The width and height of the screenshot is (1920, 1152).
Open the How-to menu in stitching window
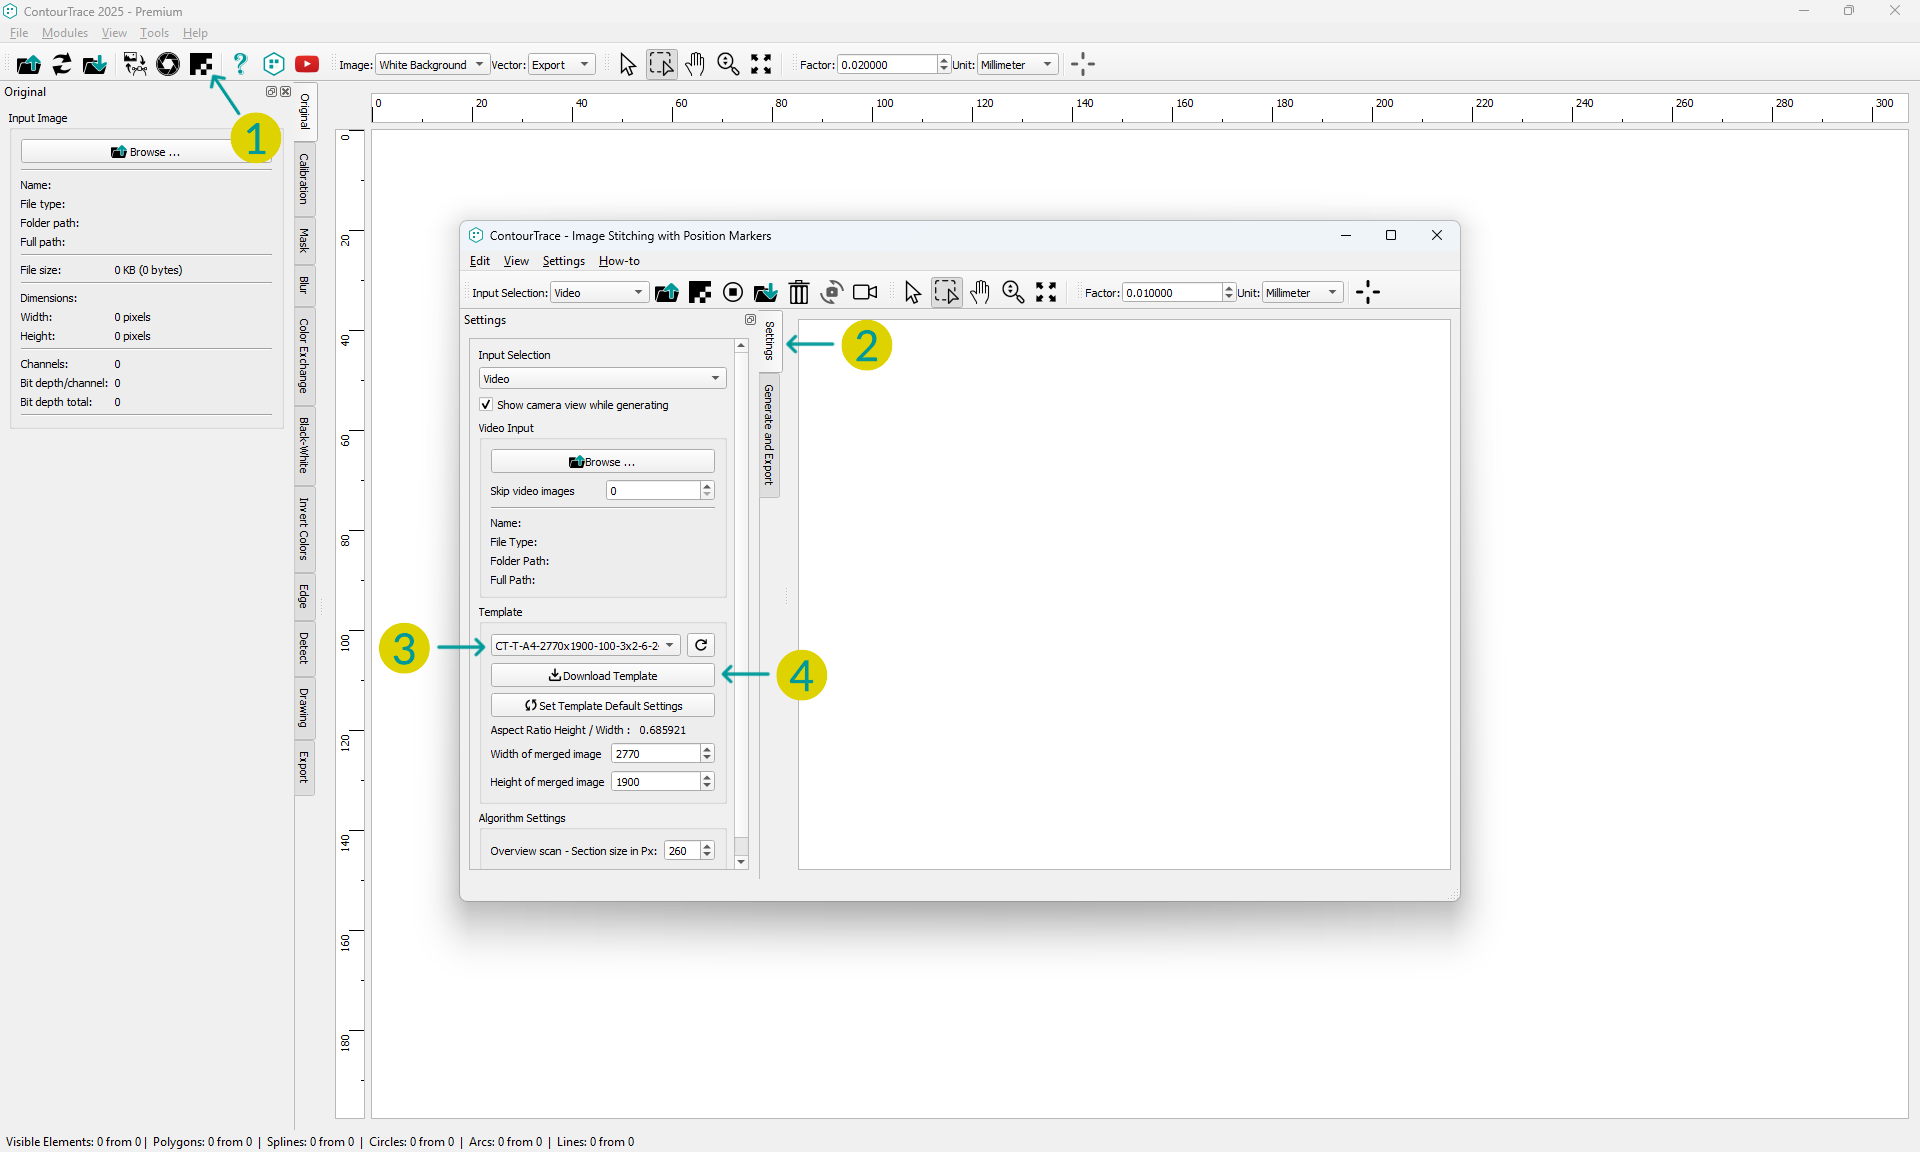(619, 262)
